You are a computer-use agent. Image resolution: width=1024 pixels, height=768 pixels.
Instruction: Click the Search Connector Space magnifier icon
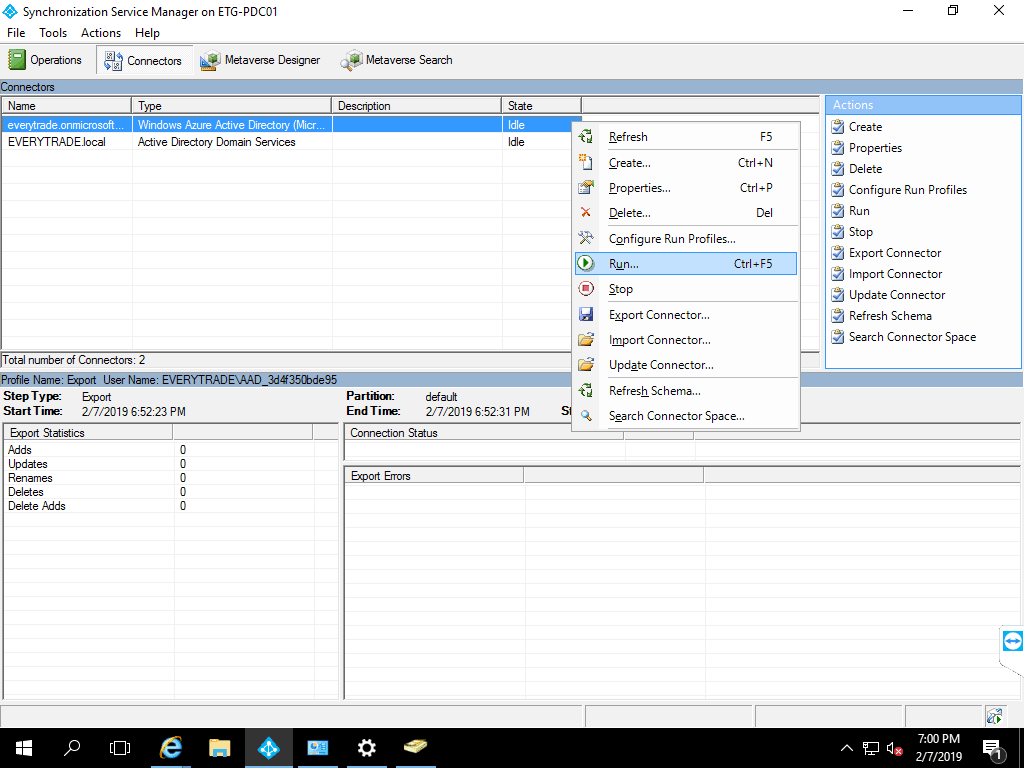pos(586,416)
